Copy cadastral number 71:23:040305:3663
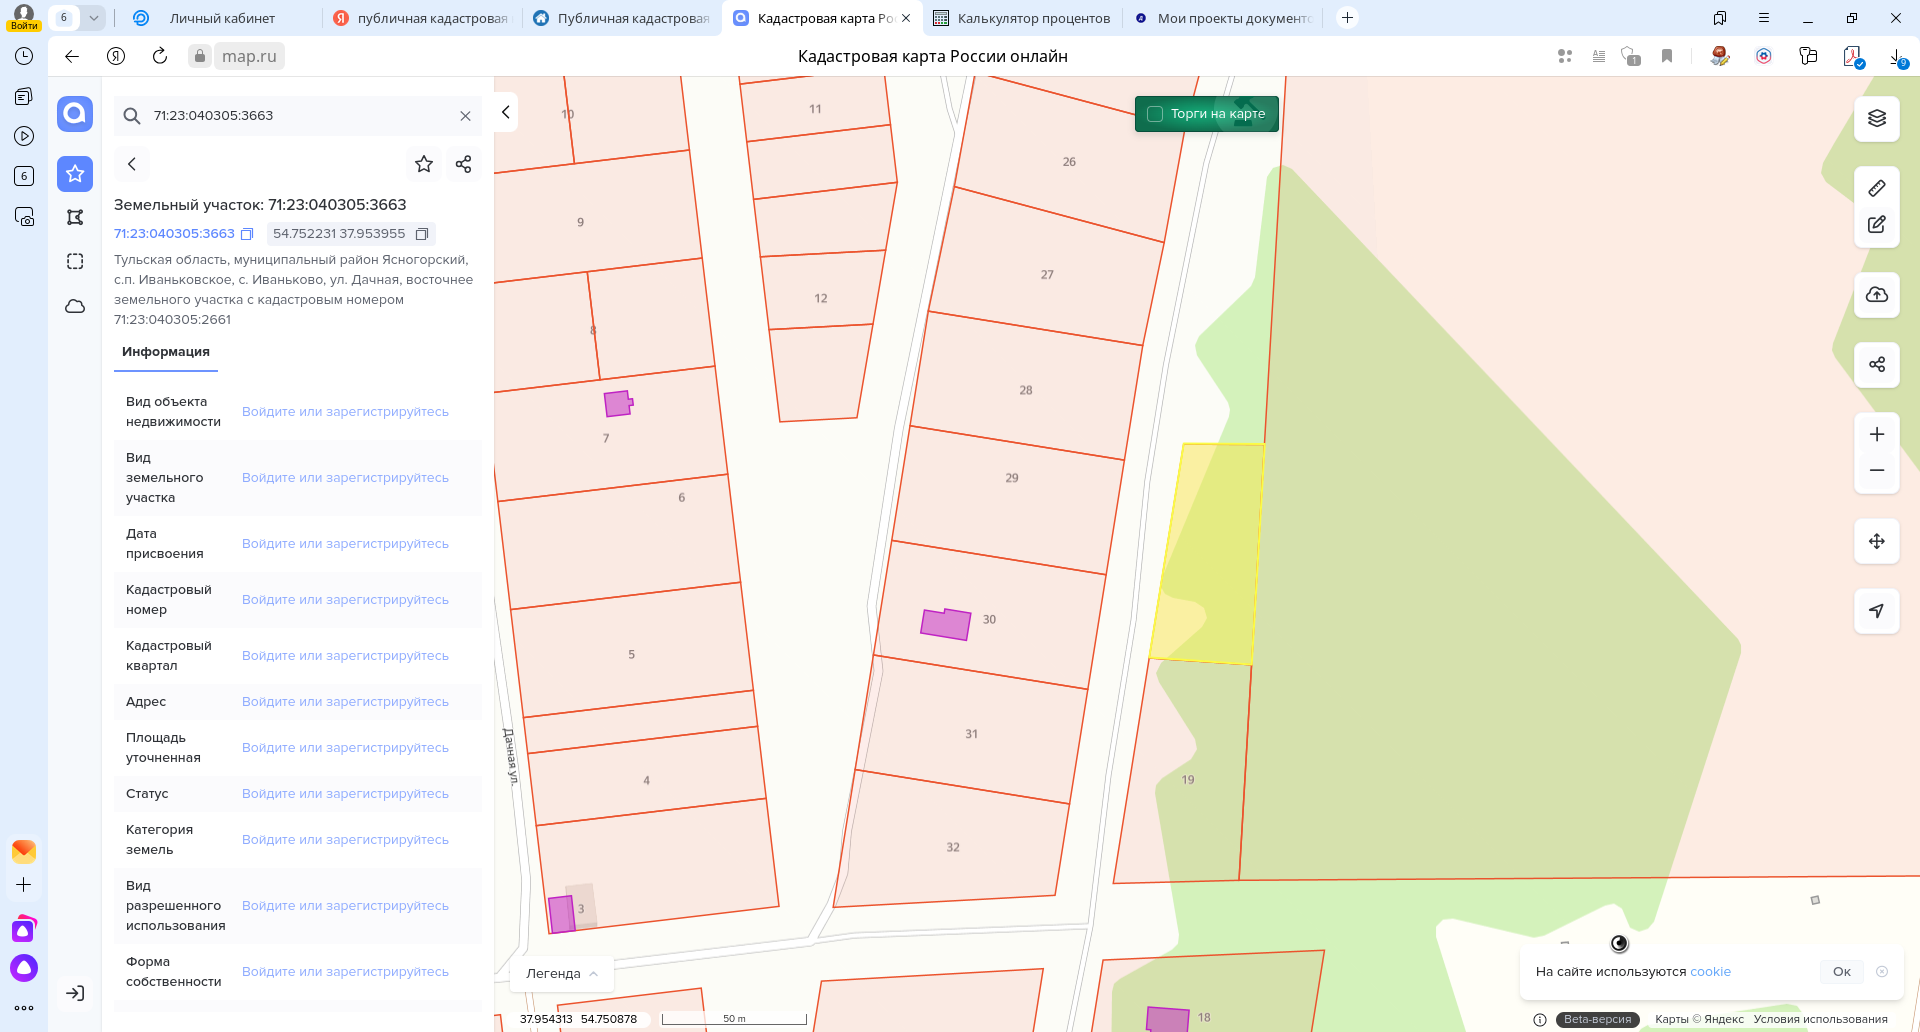 (x=247, y=234)
